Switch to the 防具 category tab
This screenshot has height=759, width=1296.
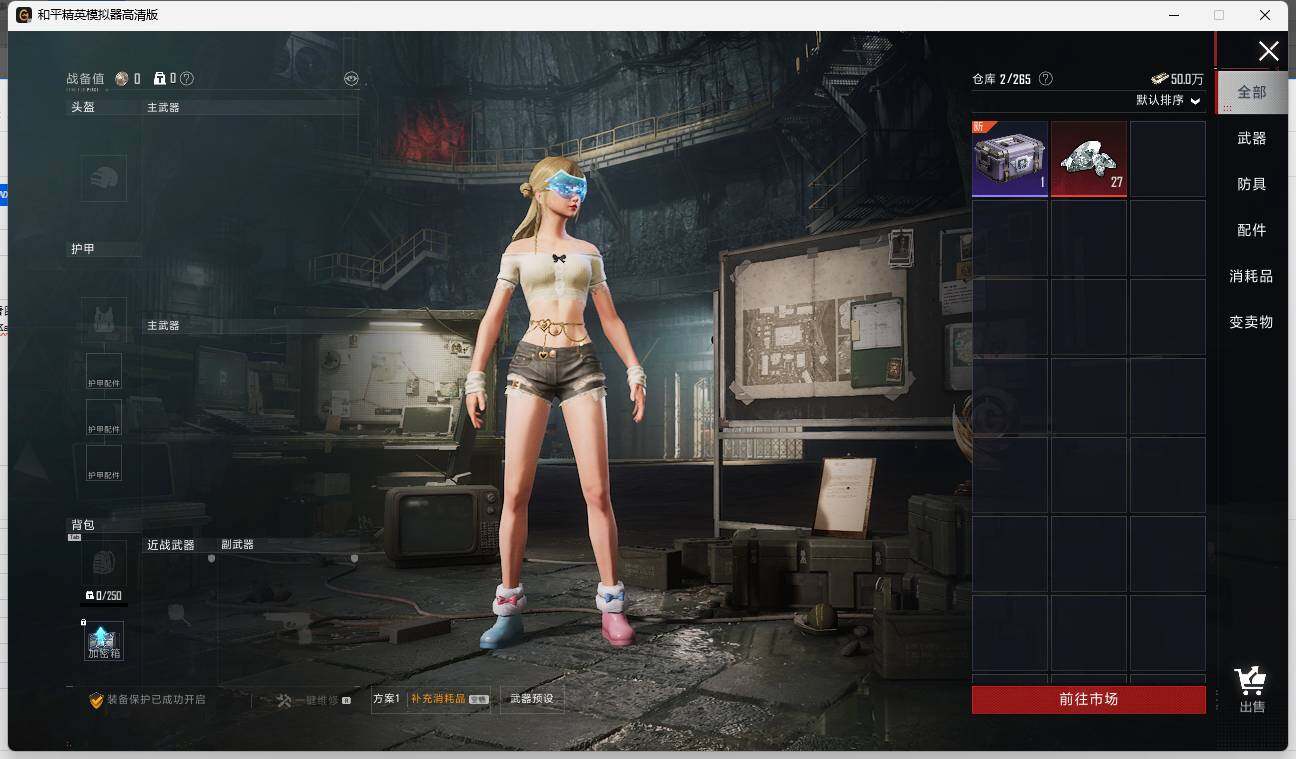[1251, 184]
